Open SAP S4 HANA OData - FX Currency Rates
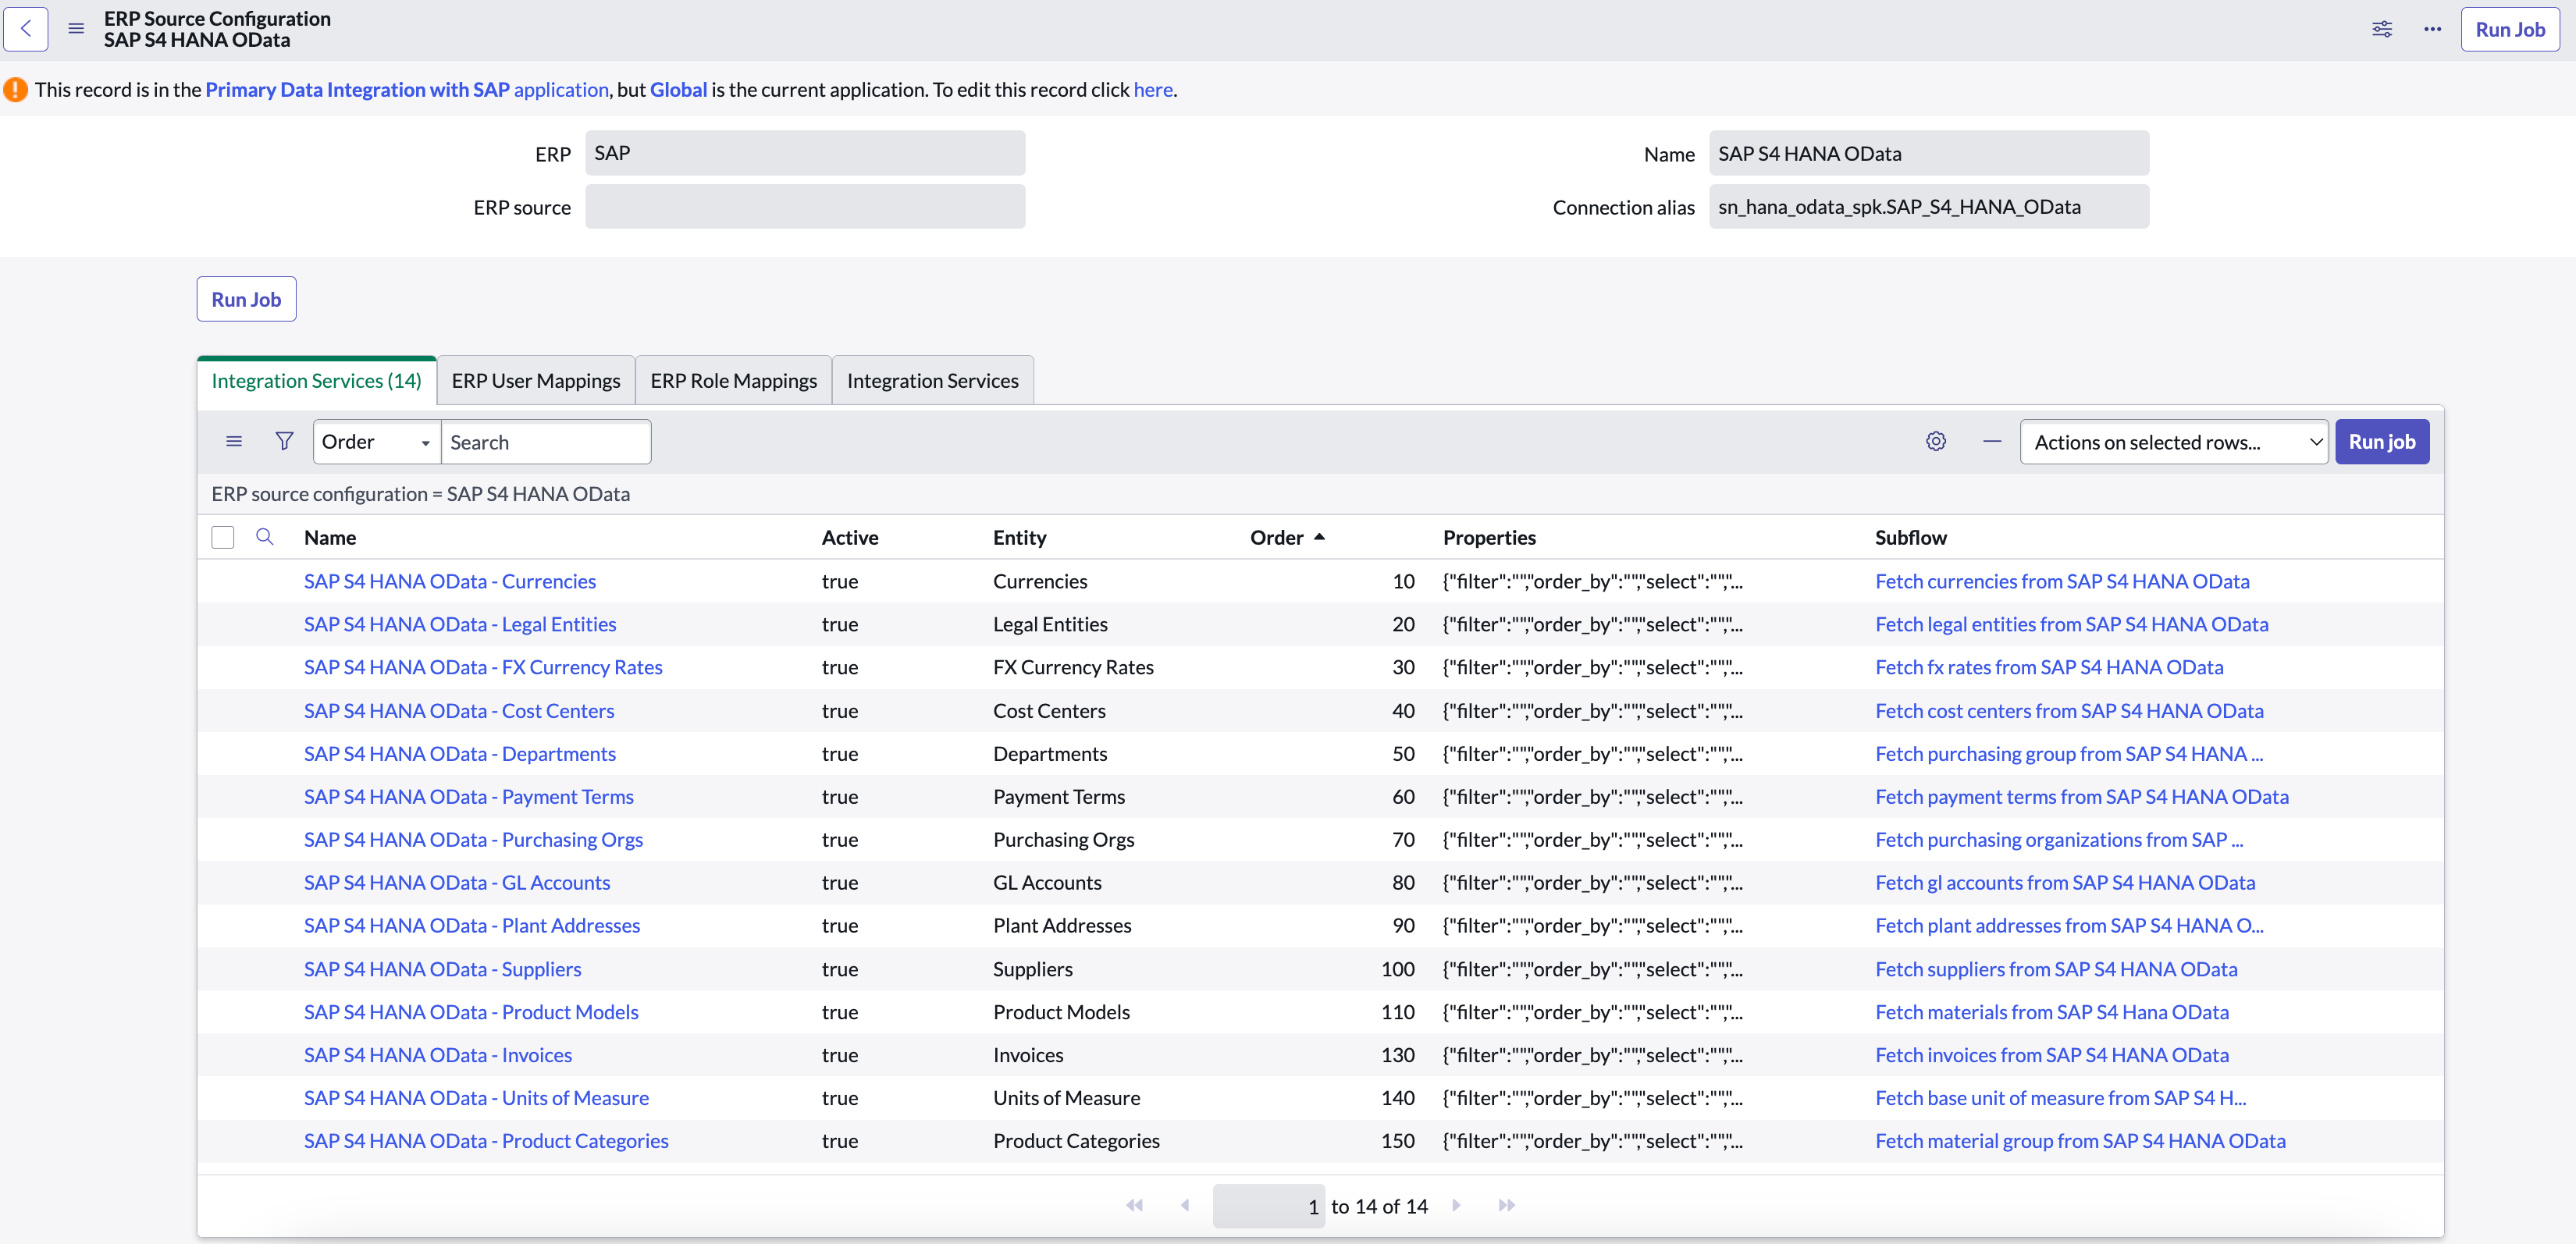The image size is (2576, 1244). click(483, 667)
